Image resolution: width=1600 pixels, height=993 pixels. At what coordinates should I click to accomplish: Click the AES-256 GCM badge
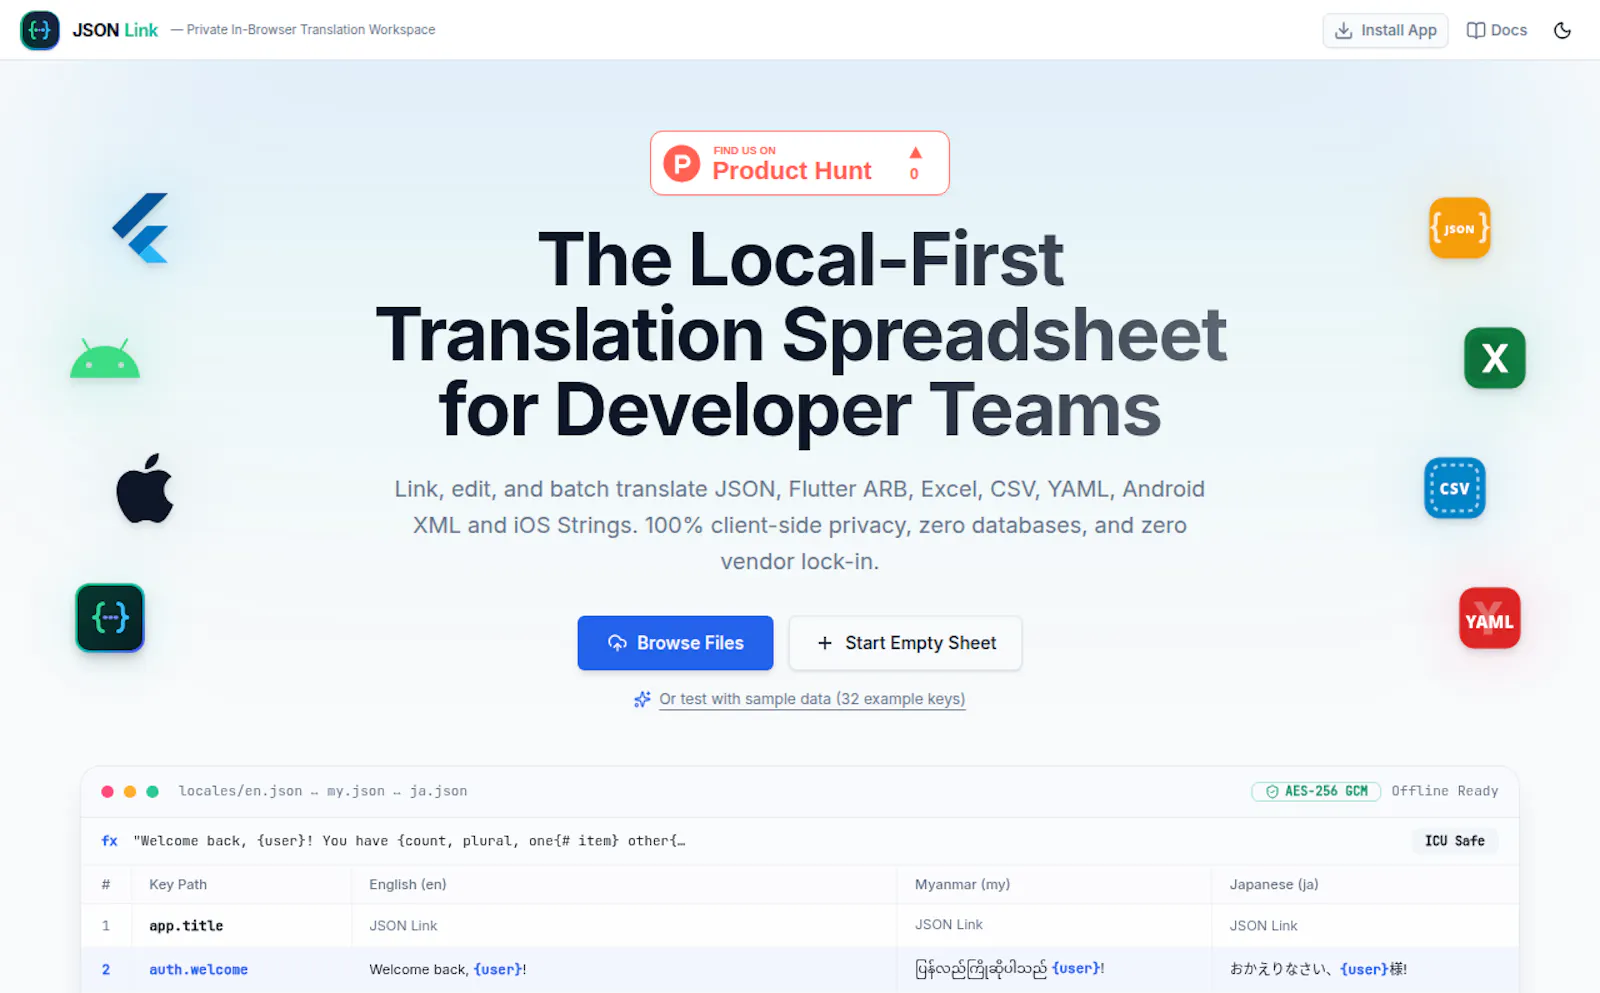tap(1316, 791)
